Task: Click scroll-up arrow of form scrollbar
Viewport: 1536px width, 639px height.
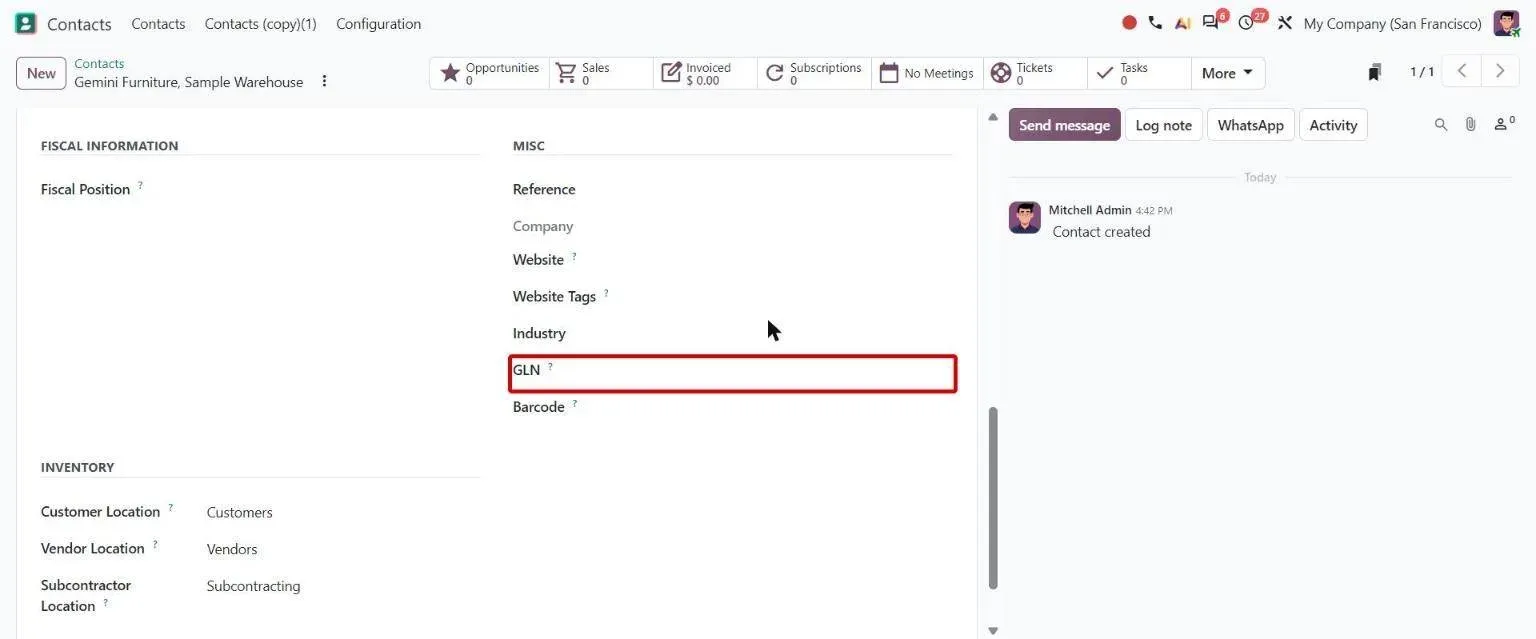Action: tap(993, 117)
